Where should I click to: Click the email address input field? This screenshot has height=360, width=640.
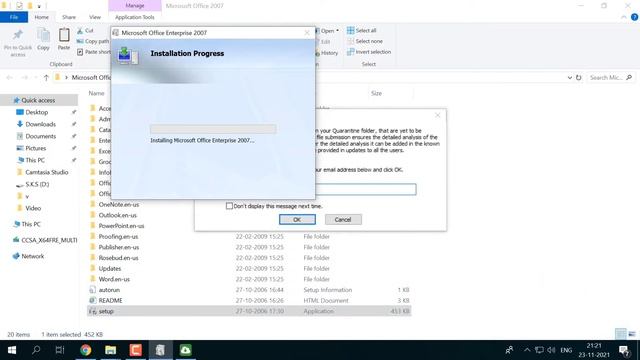[x=366, y=189]
